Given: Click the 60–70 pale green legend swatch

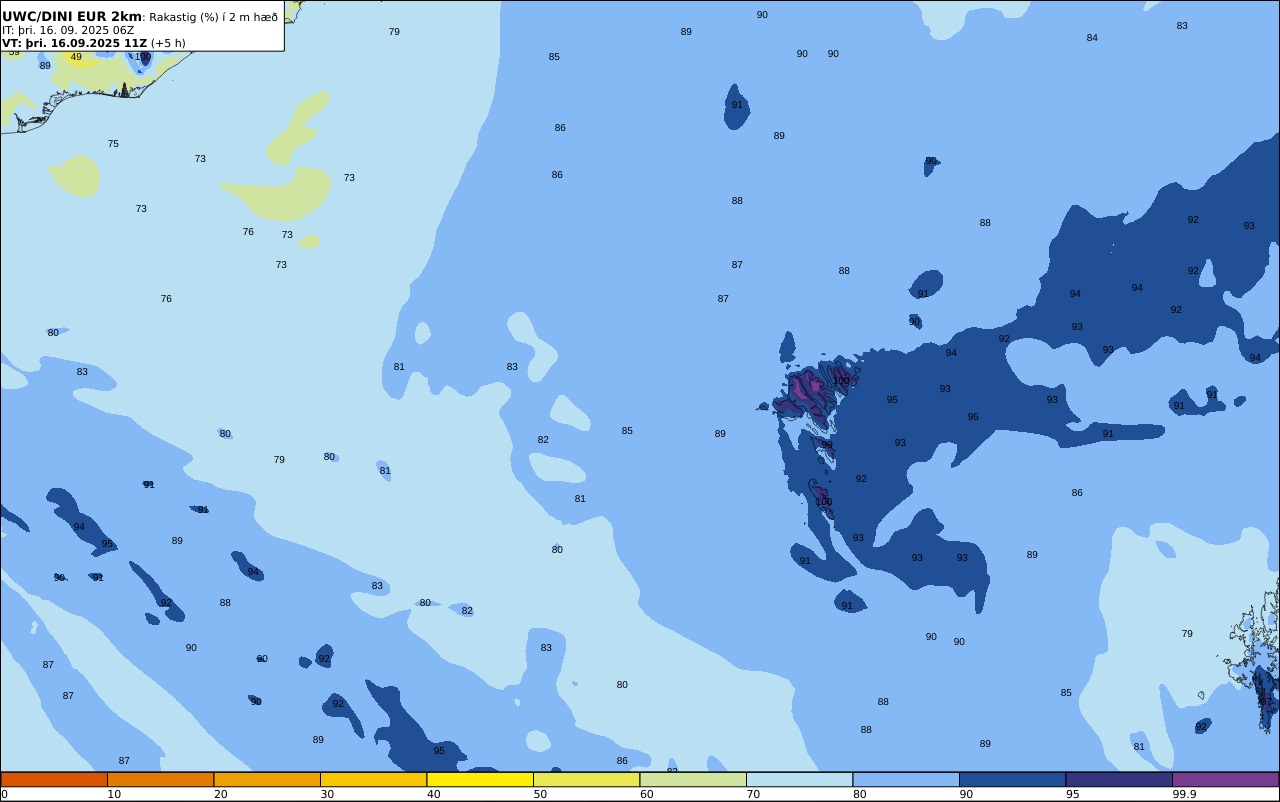Looking at the screenshot, I should pos(693,779).
